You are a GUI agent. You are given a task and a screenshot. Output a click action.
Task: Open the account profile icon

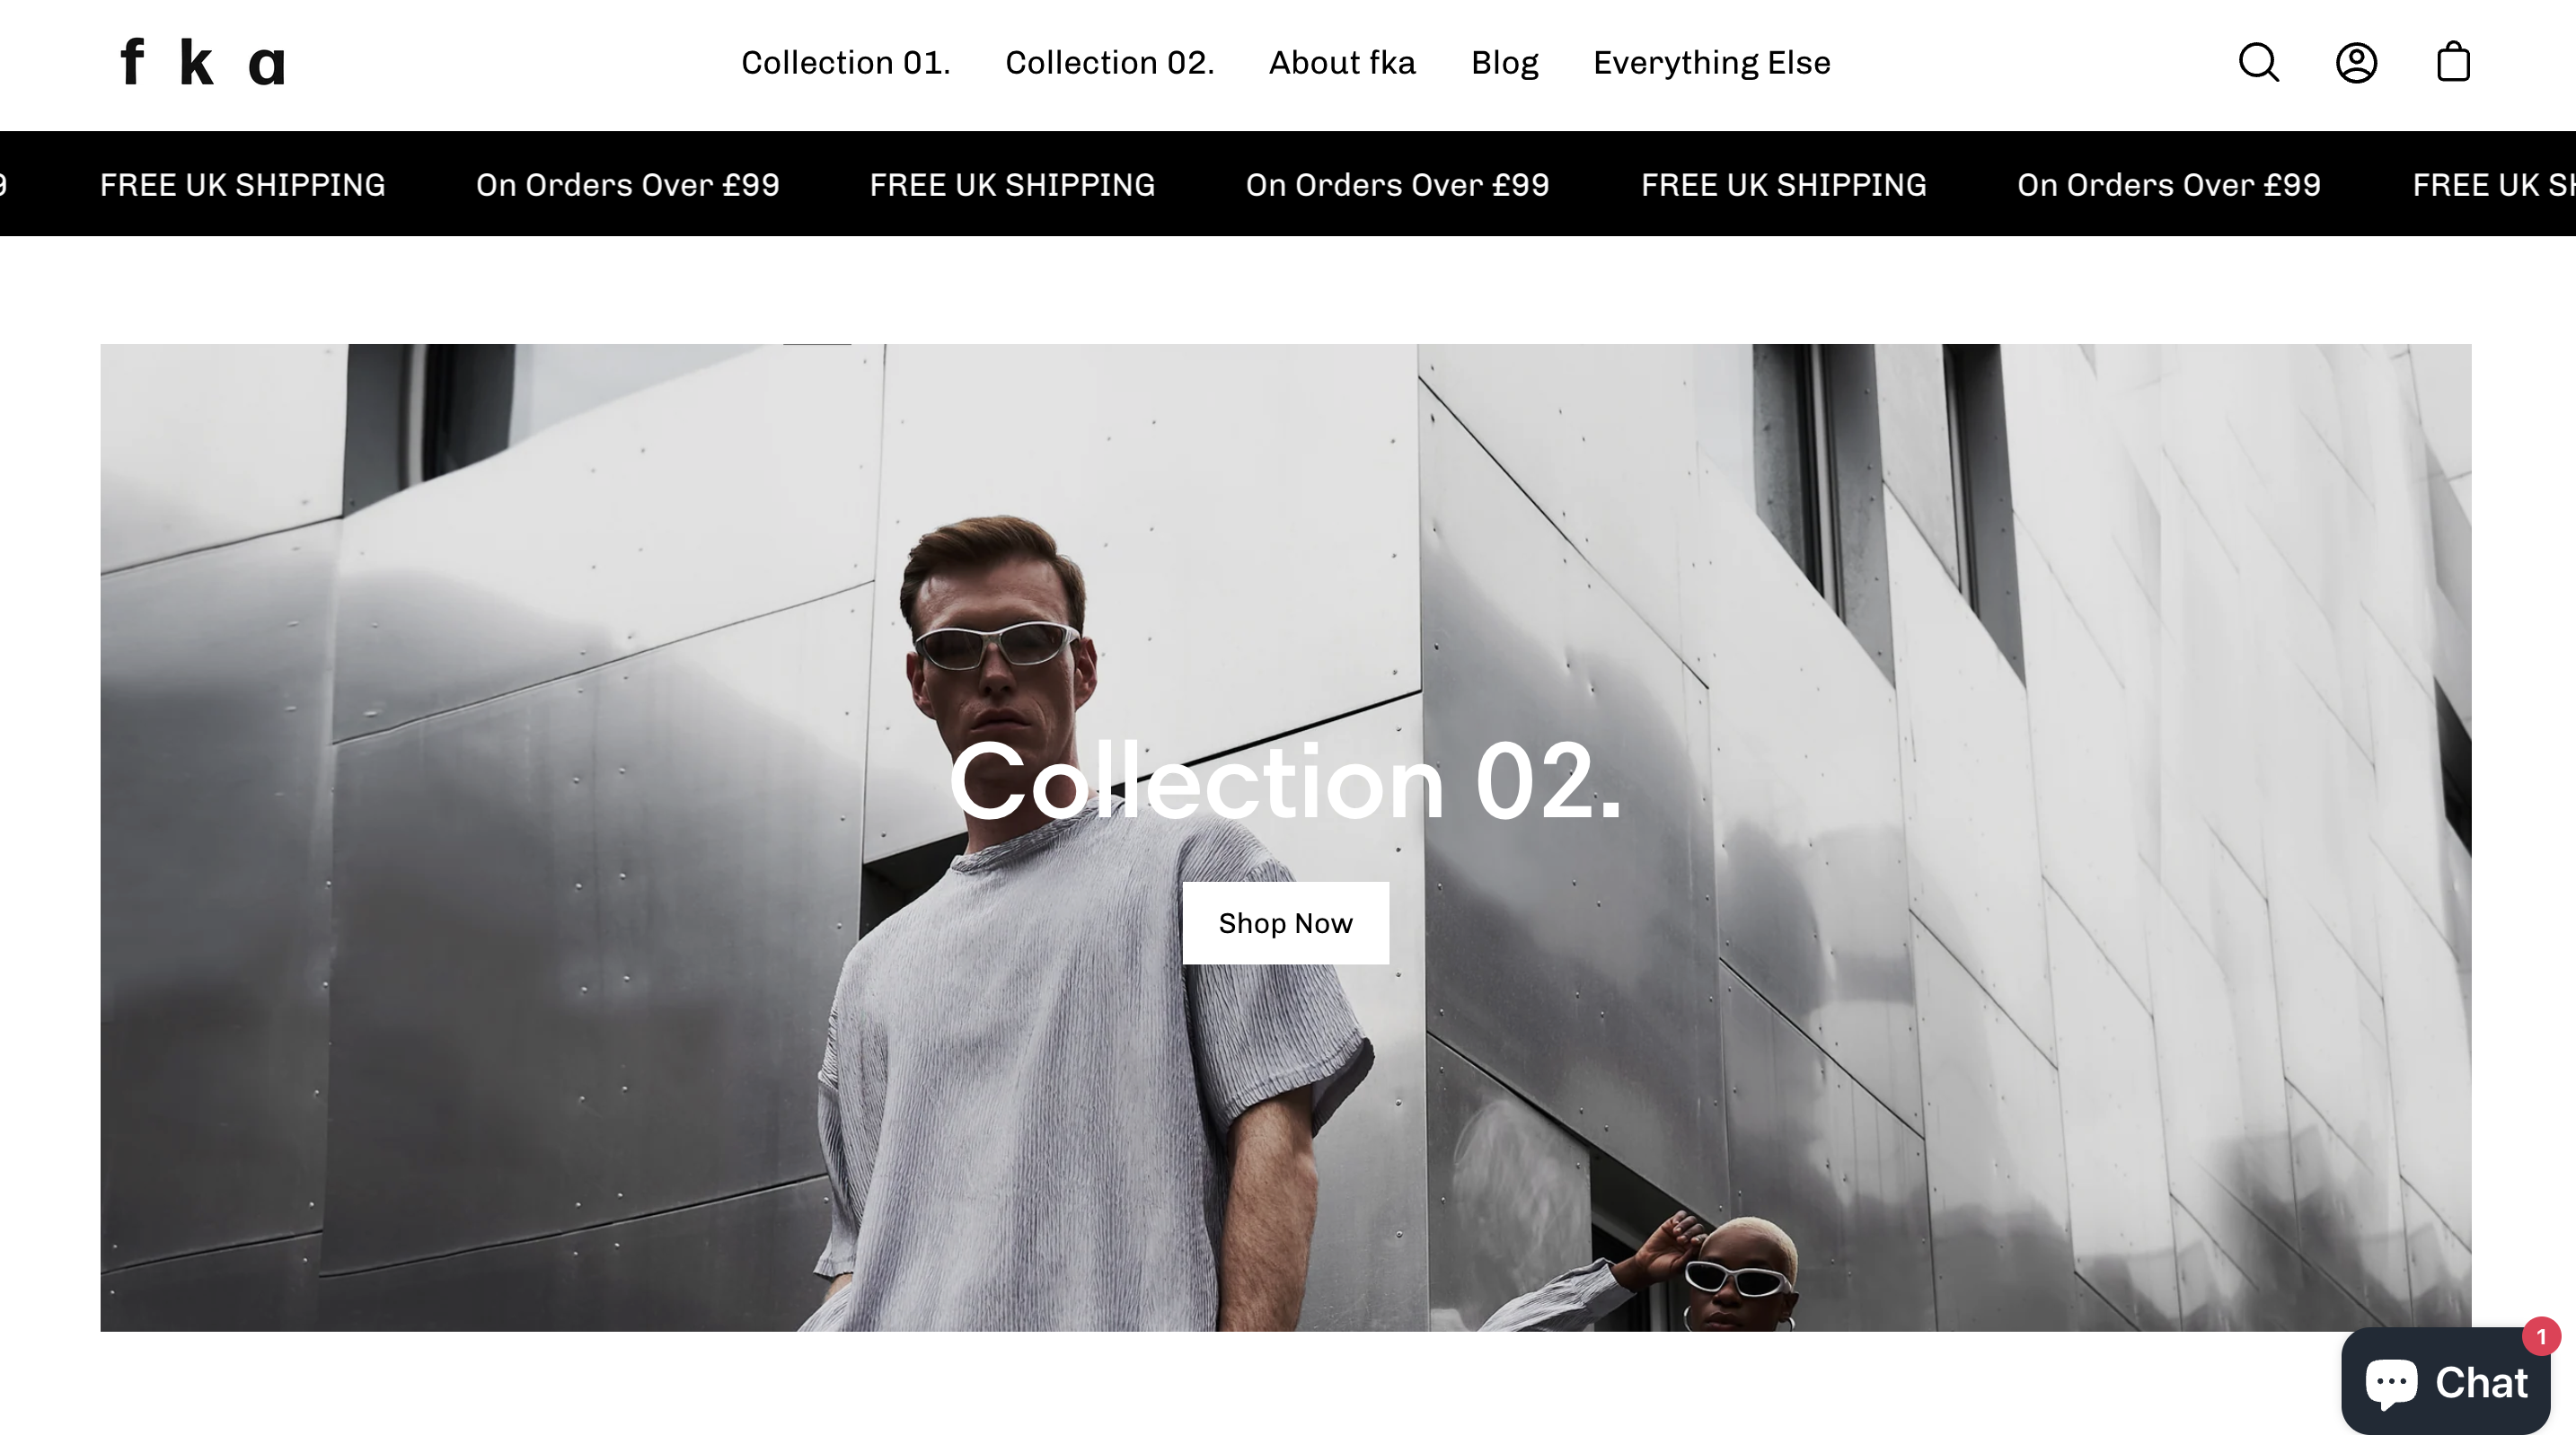(2356, 63)
